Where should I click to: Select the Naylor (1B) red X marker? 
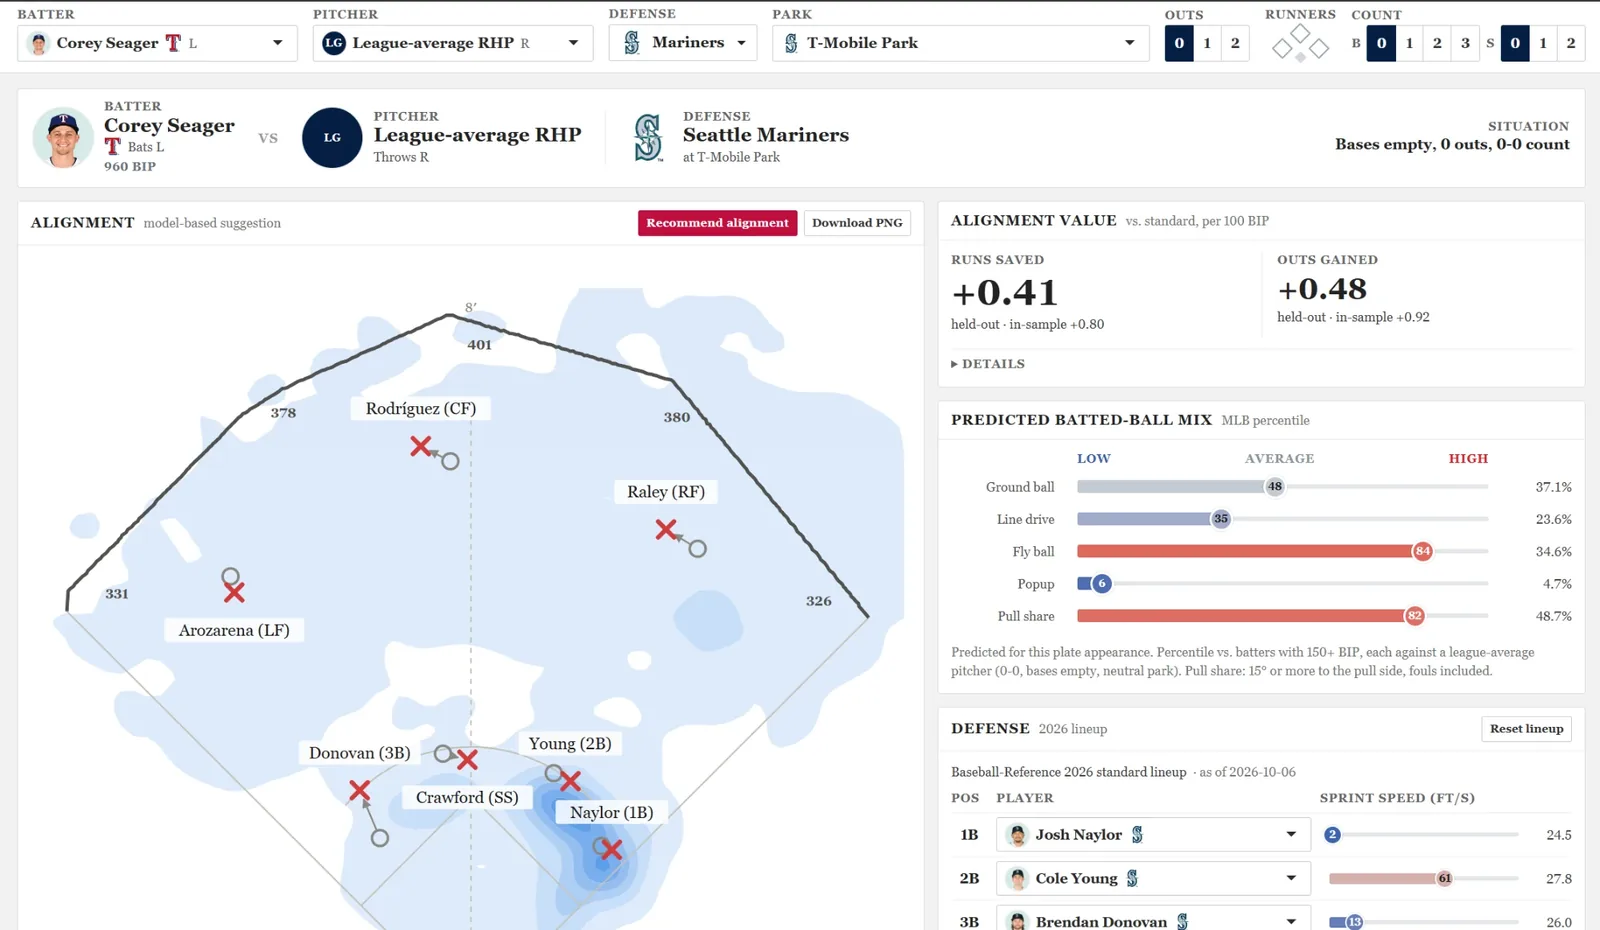pyautogui.click(x=612, y=850)
